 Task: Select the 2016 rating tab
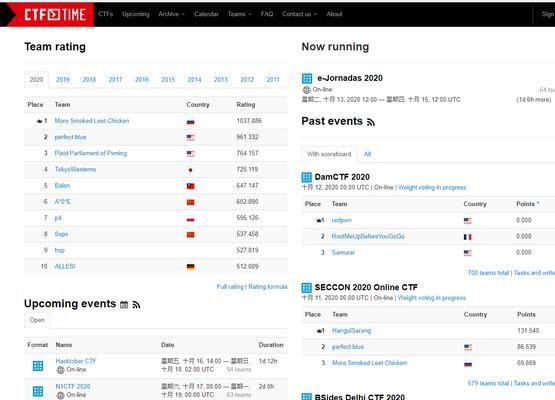pyautogui.click(x=142, y=80)
